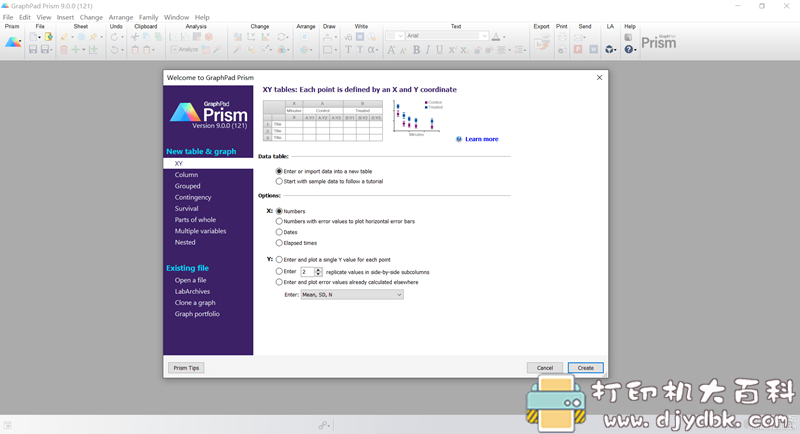Select 'Enter or import data into a new table'
800x434 pixels.
279,171
